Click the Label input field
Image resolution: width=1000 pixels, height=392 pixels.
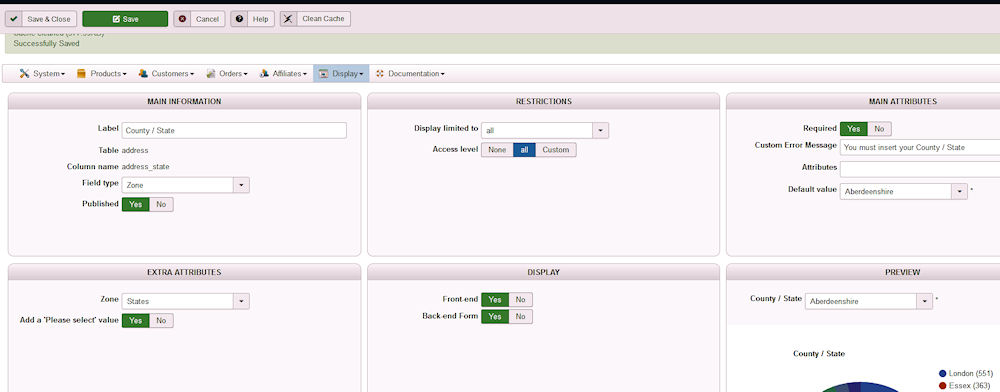(234, 131)
